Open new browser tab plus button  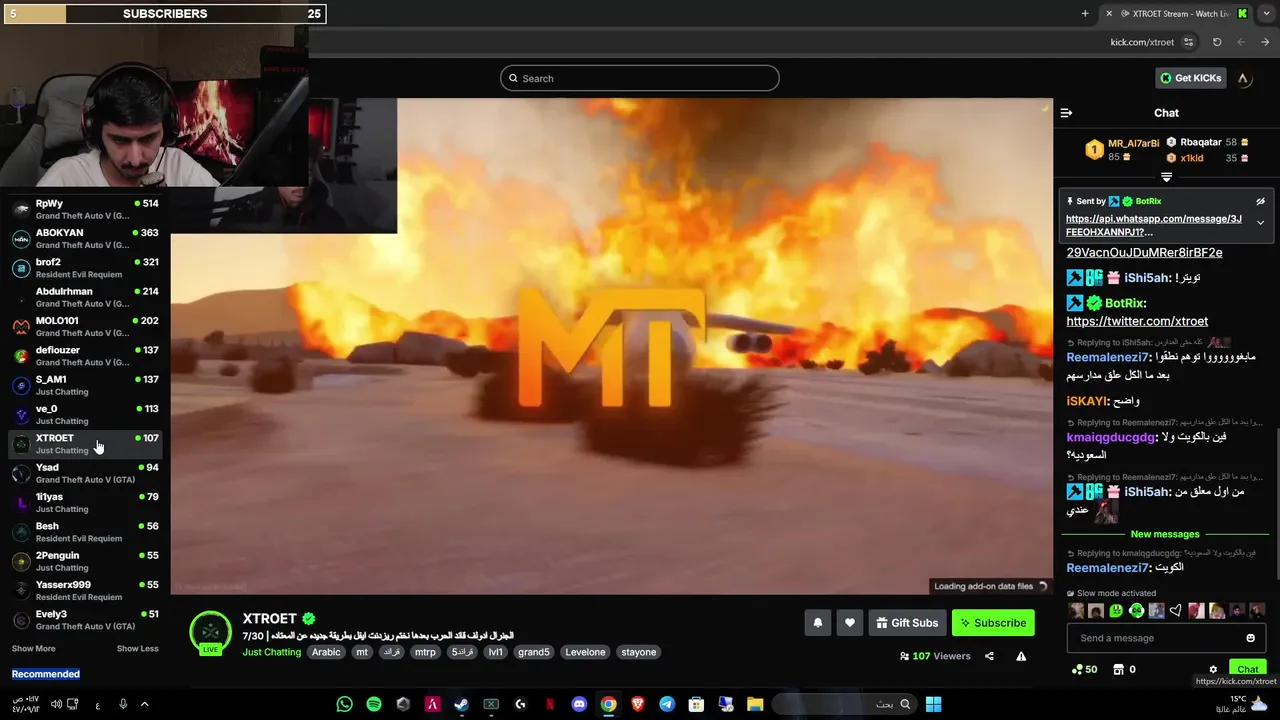click(1085, 13)
